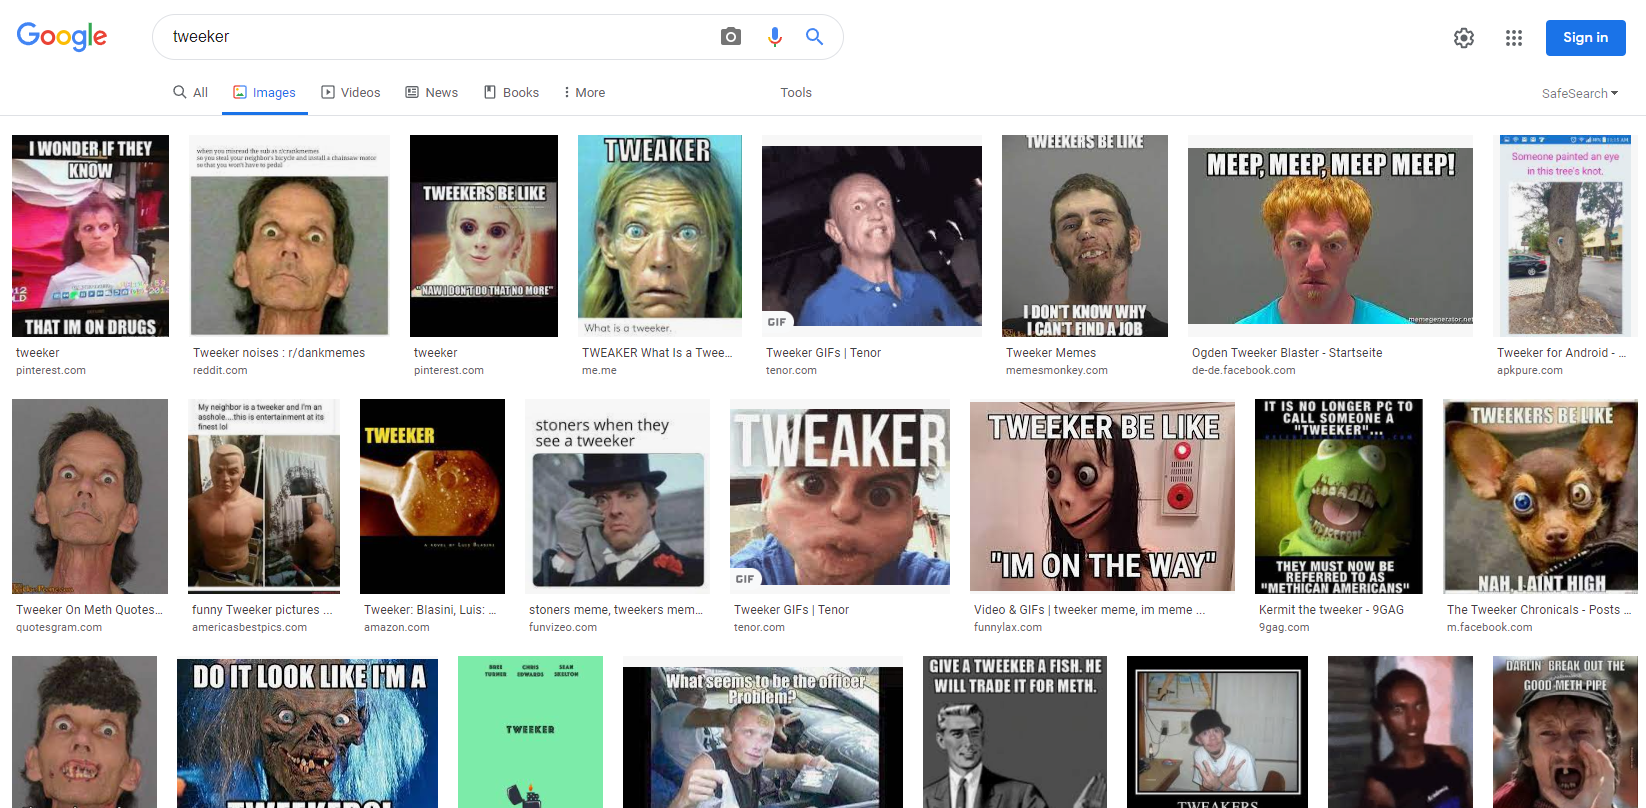The image size is (1646, 808).
Task: Open the 'Nah, I ain't high' dog thumbnail
Action: (1540, 496)
